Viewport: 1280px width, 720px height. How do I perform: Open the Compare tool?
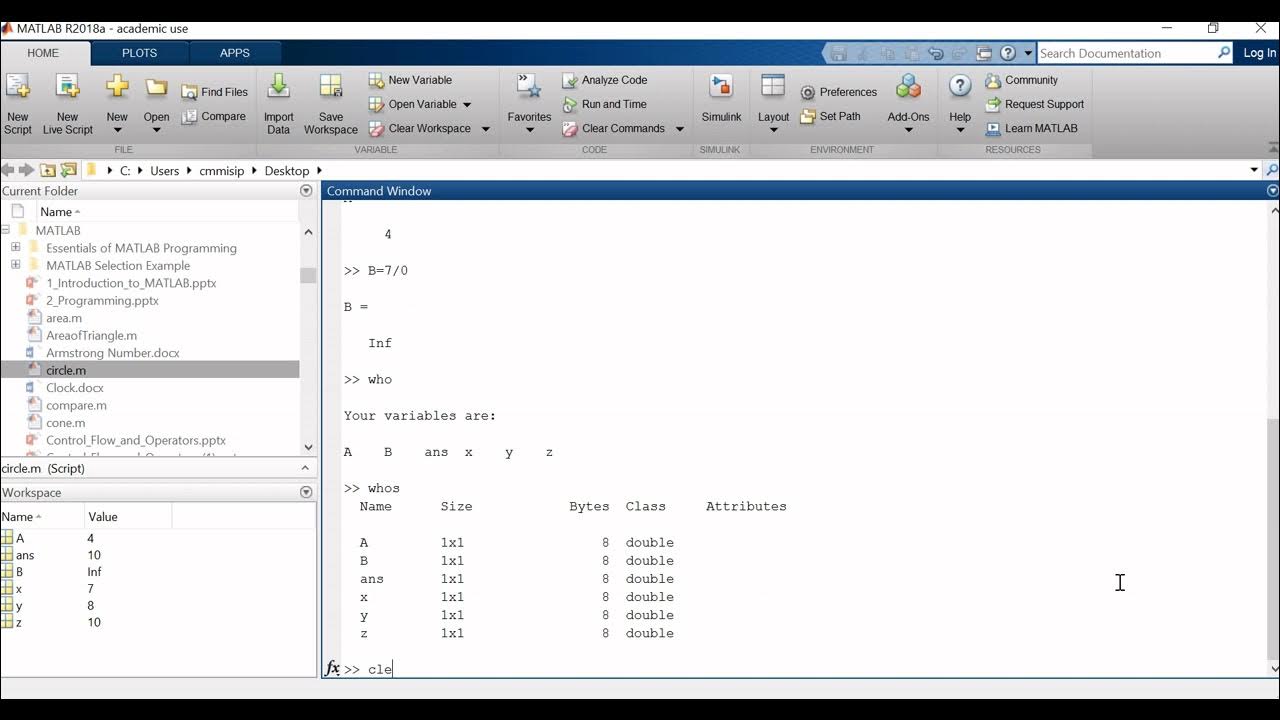214,117
